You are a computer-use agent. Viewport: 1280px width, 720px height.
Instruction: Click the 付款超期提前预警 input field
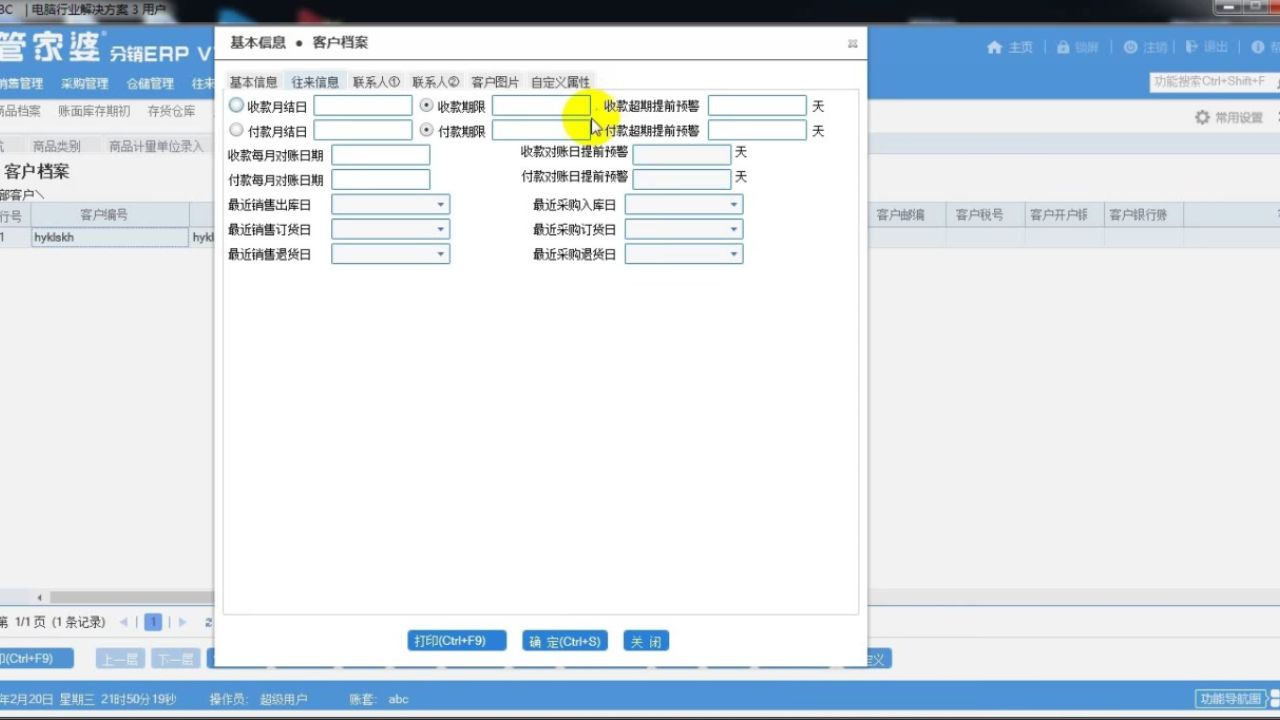[757, 130]
